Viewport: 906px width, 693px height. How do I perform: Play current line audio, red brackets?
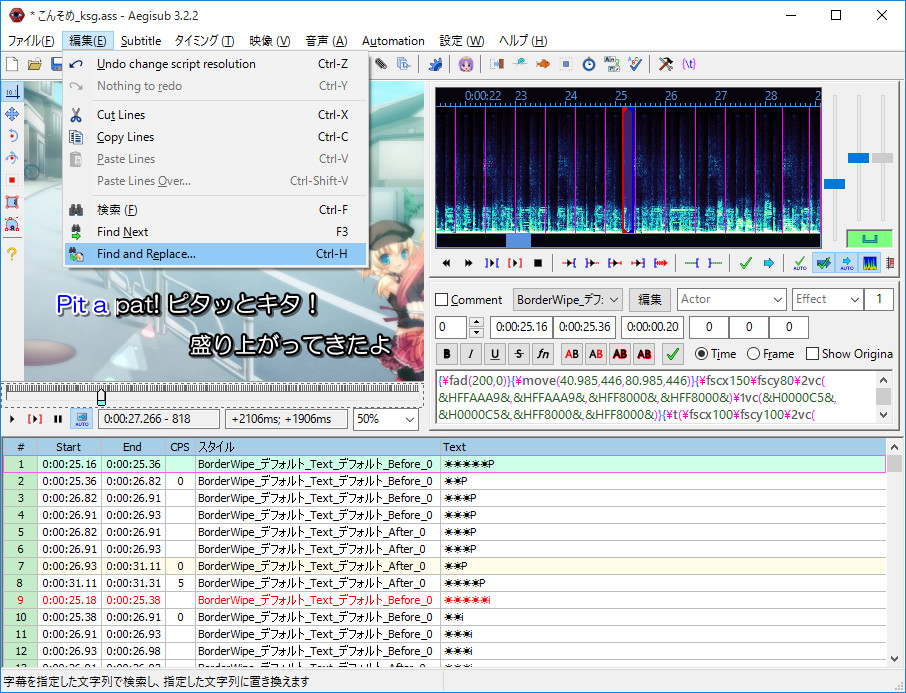[515, 263]
